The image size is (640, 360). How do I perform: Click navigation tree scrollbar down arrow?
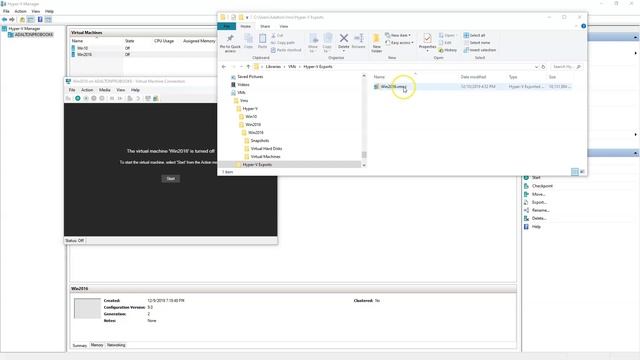[x=364, y=165]
